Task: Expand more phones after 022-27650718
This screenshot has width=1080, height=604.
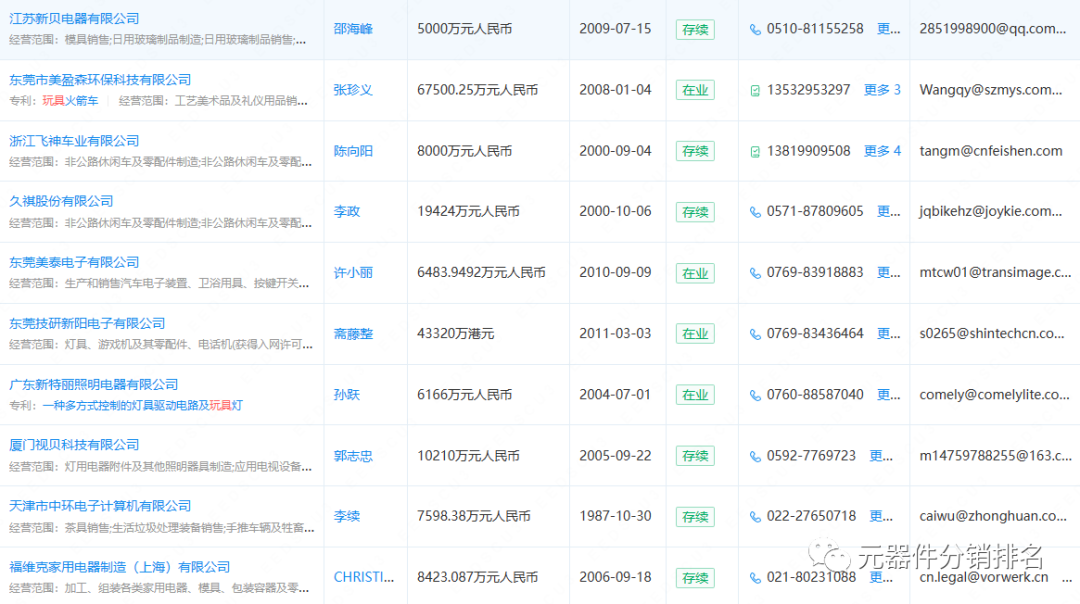Action: [881, 516]
